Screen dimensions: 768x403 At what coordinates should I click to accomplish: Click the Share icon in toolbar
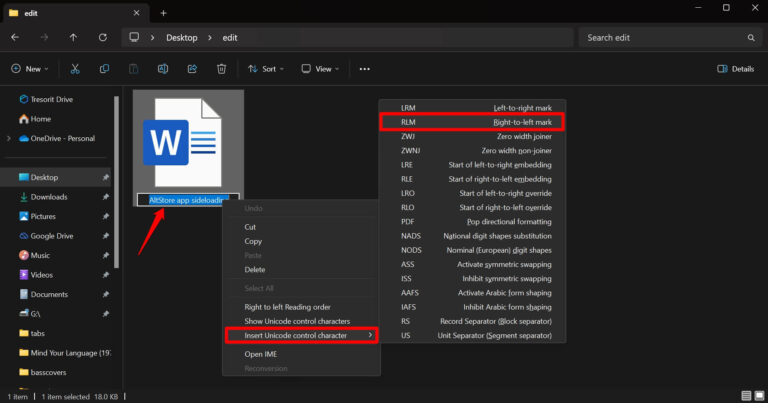192,69
